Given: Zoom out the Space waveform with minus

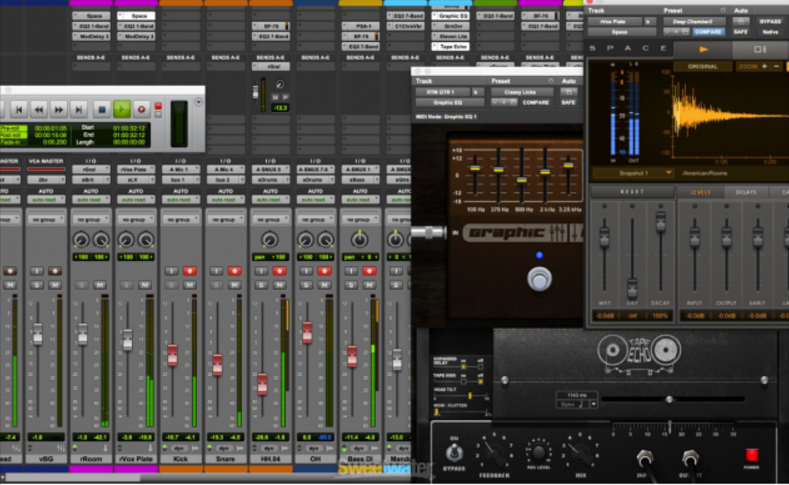Looking at the screenshot, I should point(776,66).
